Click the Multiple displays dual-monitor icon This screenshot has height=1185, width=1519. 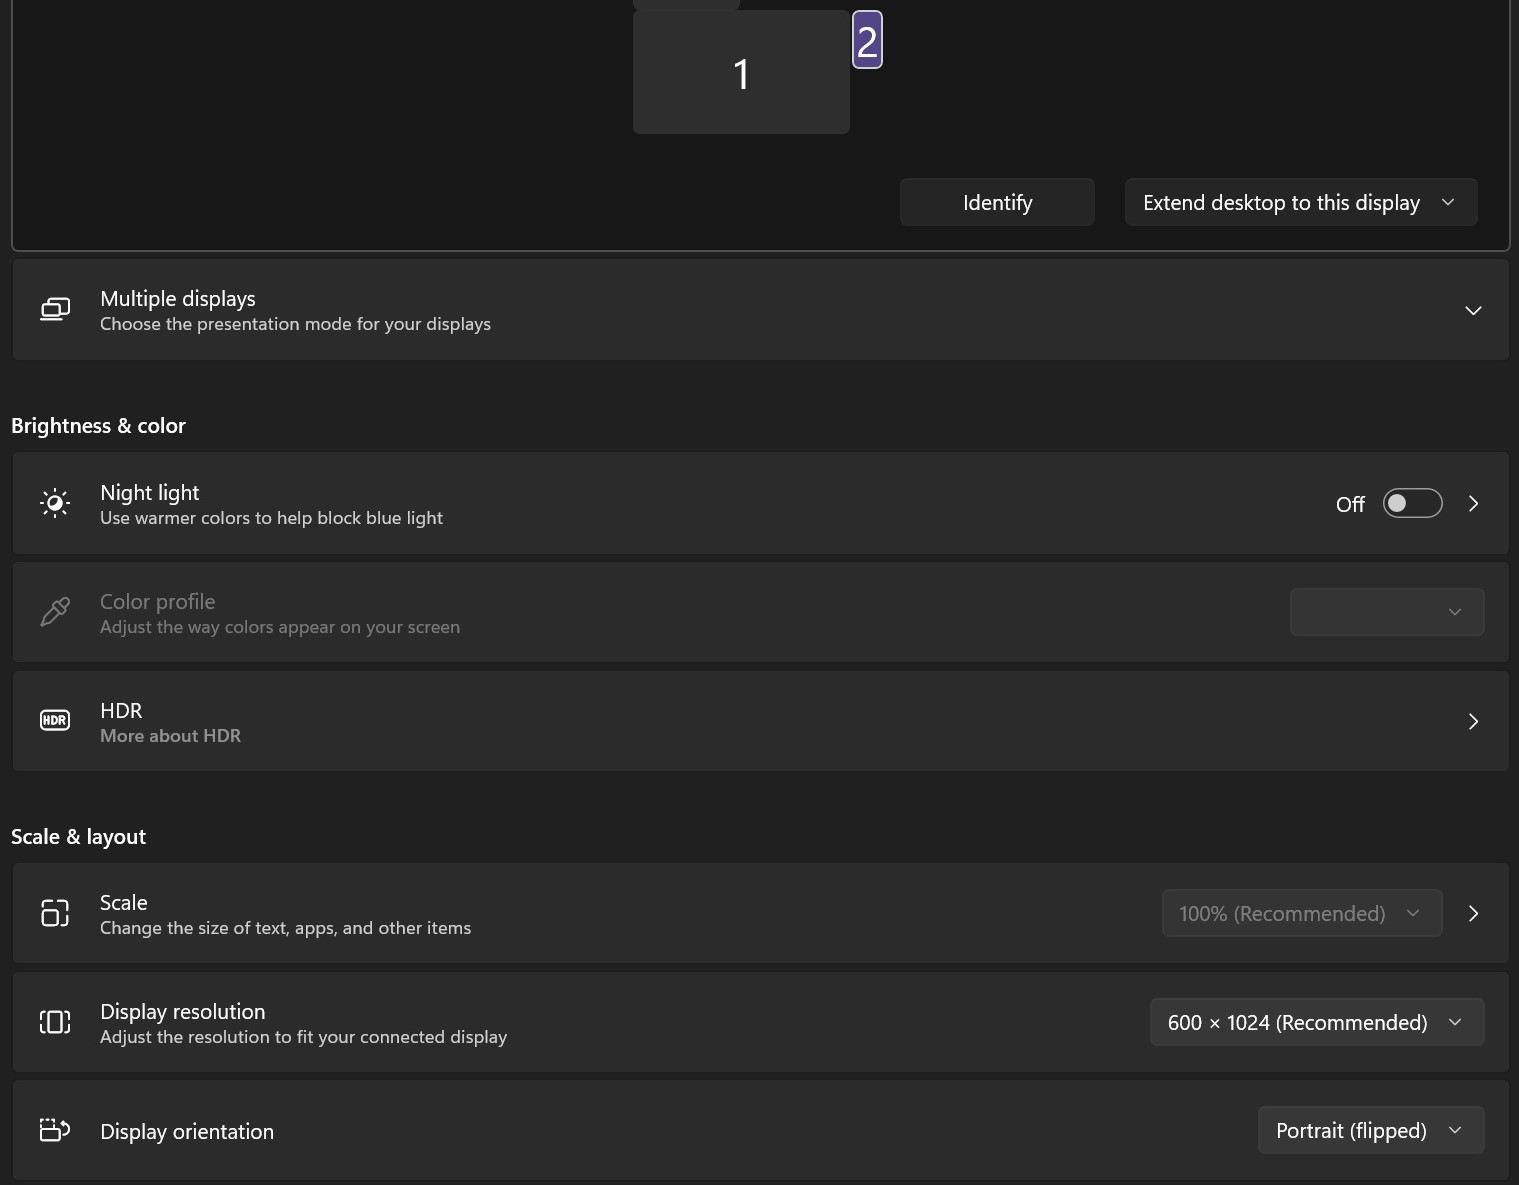(55, 309)
